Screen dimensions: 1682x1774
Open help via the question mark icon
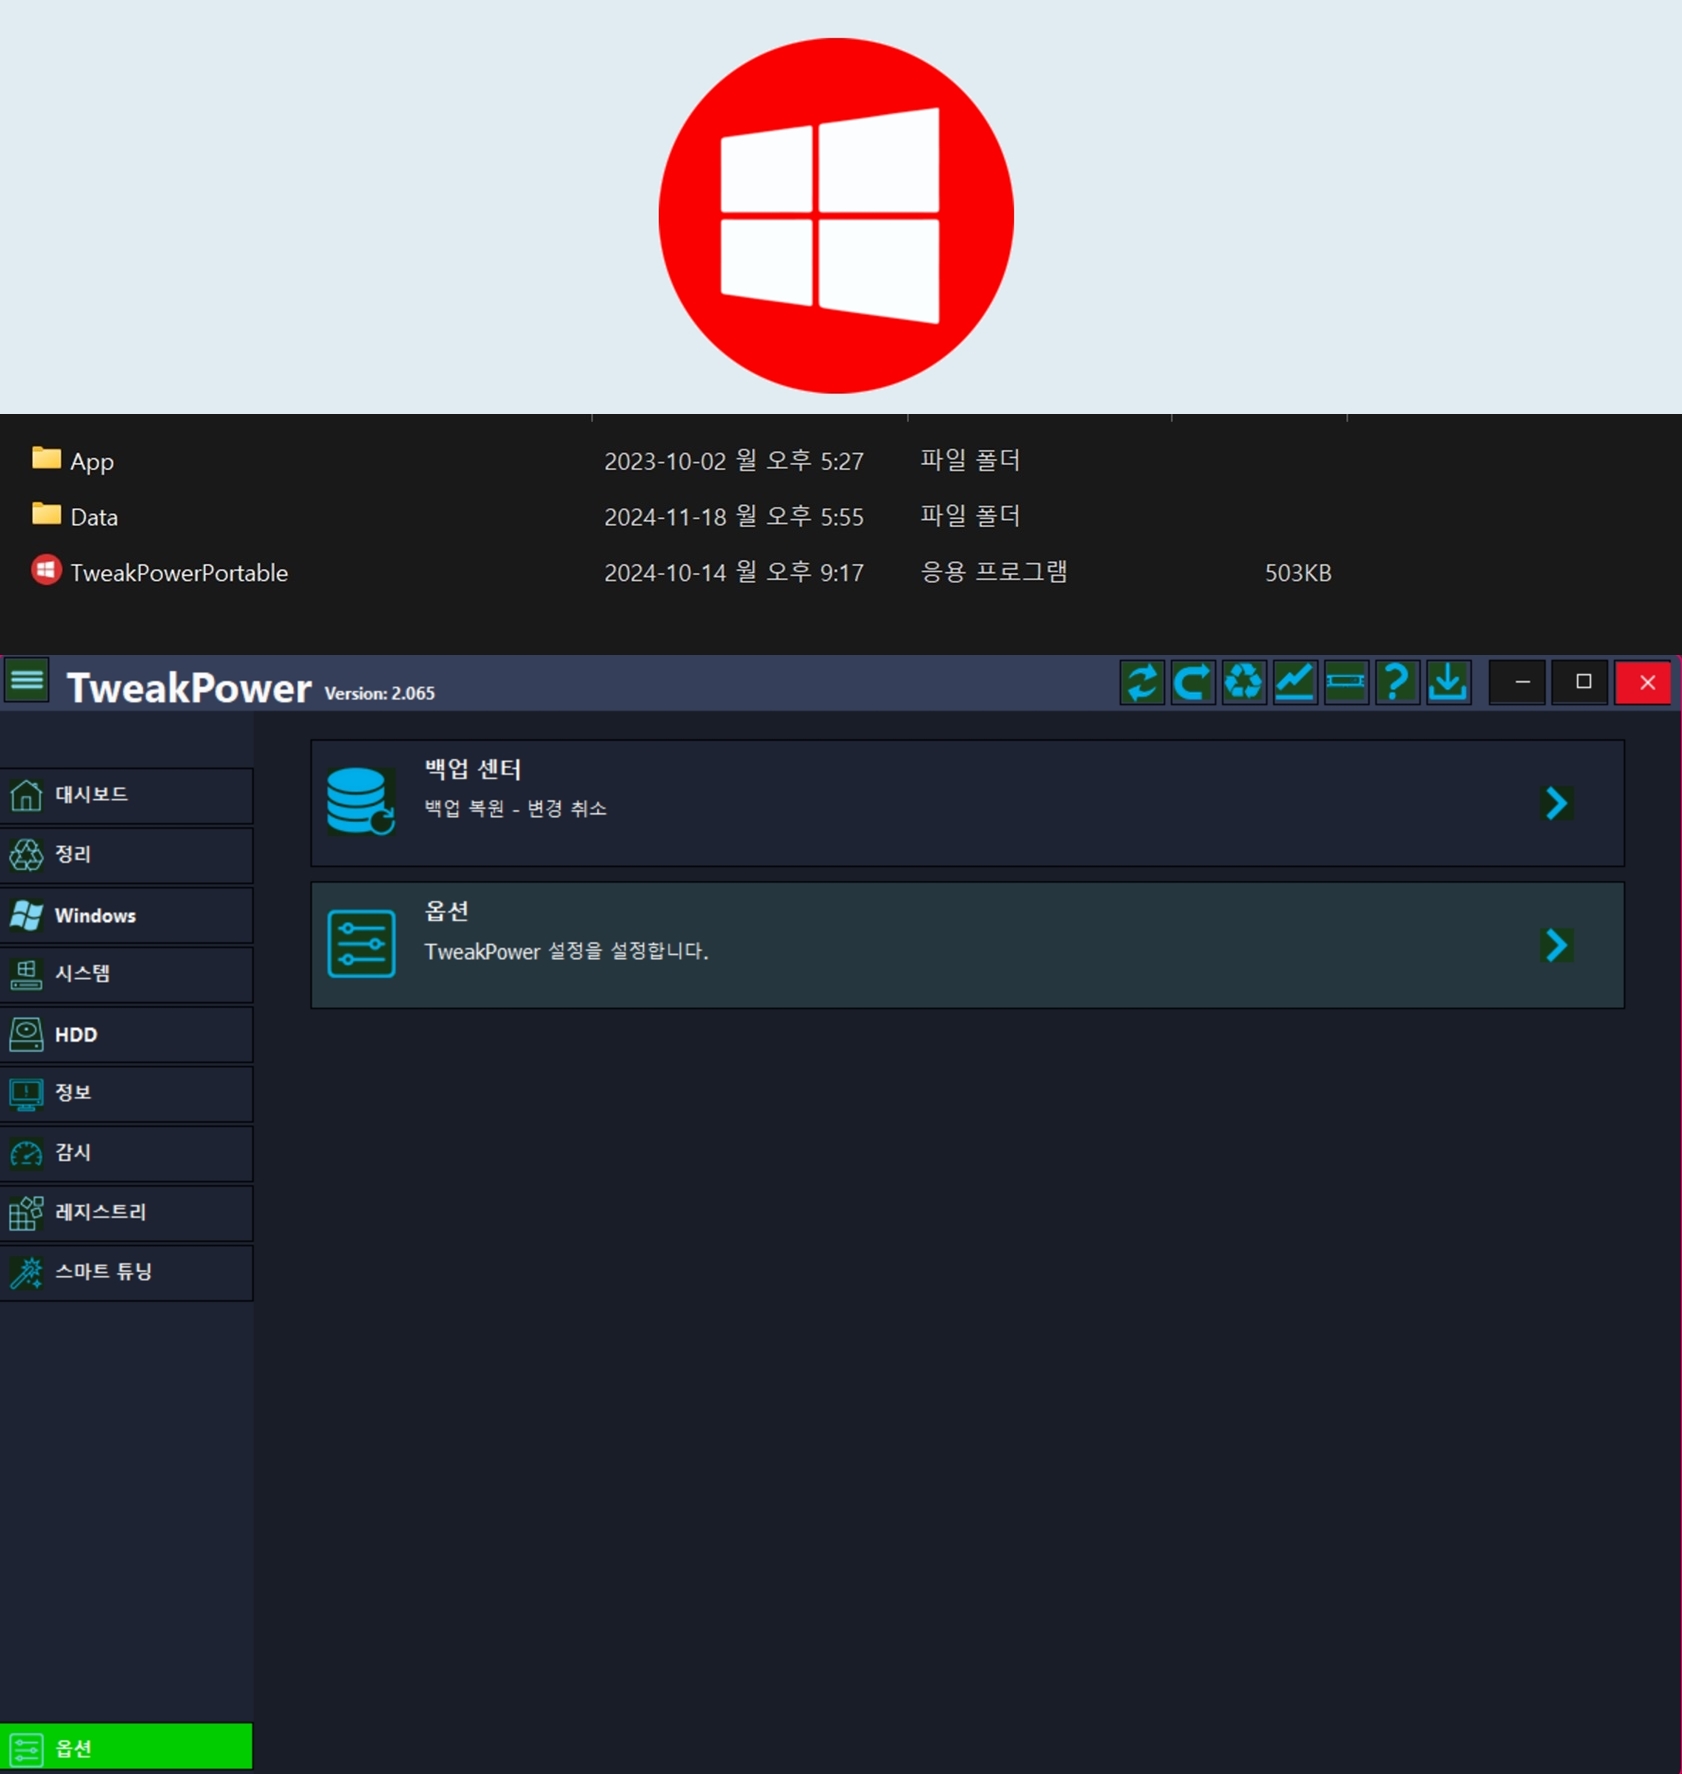coord(1397,683)
